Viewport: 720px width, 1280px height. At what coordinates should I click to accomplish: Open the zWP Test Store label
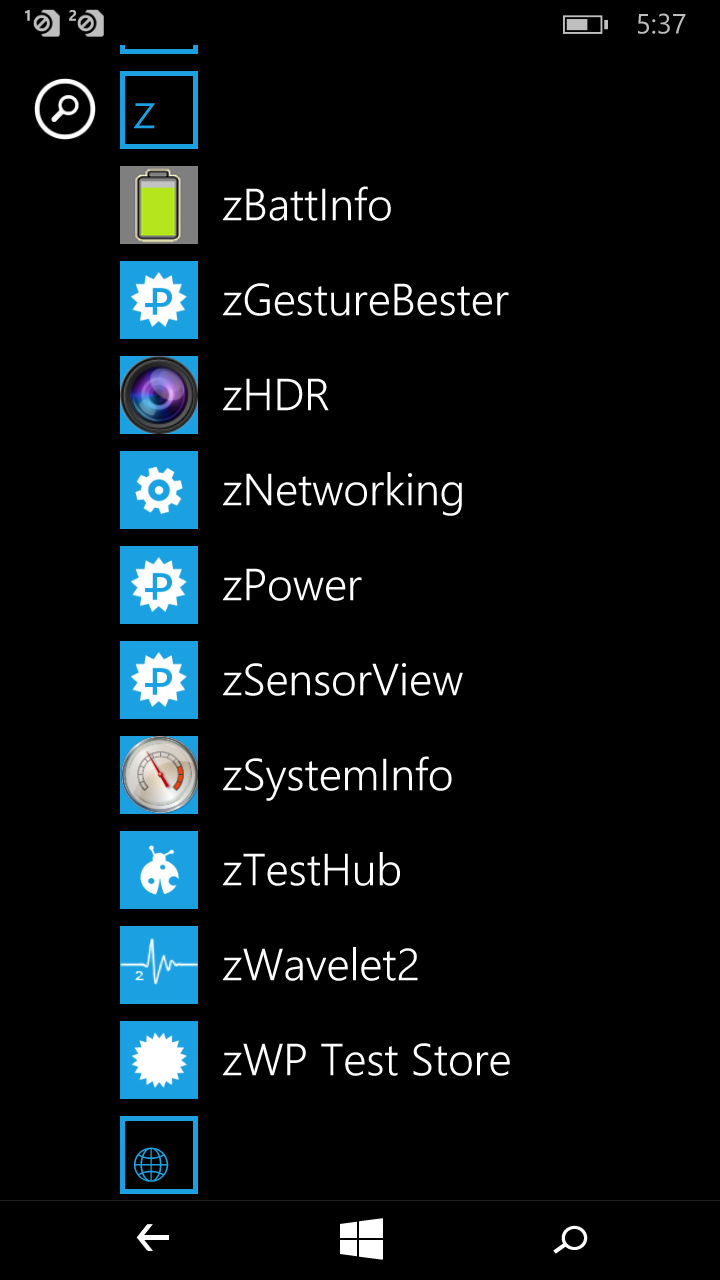pos(366,1061)
